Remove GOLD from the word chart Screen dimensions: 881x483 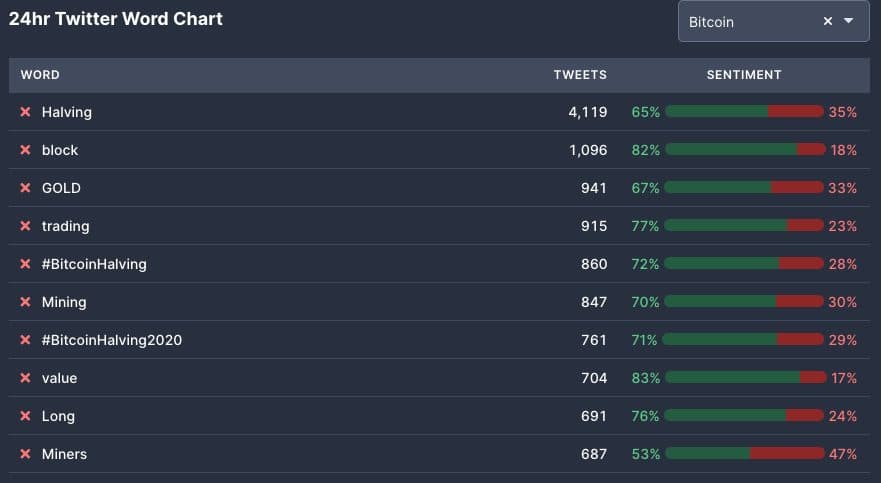point(26,188)
